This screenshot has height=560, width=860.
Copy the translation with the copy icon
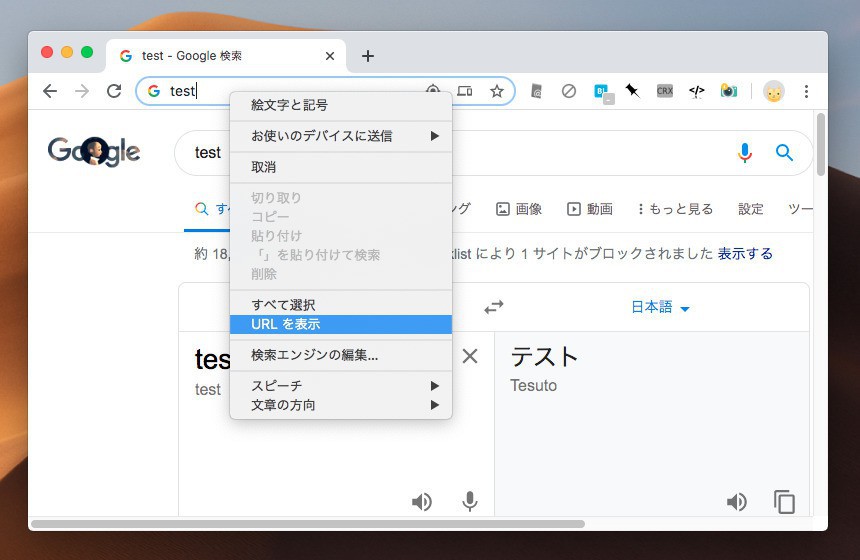pyautogui.click(x=785, y=502)
